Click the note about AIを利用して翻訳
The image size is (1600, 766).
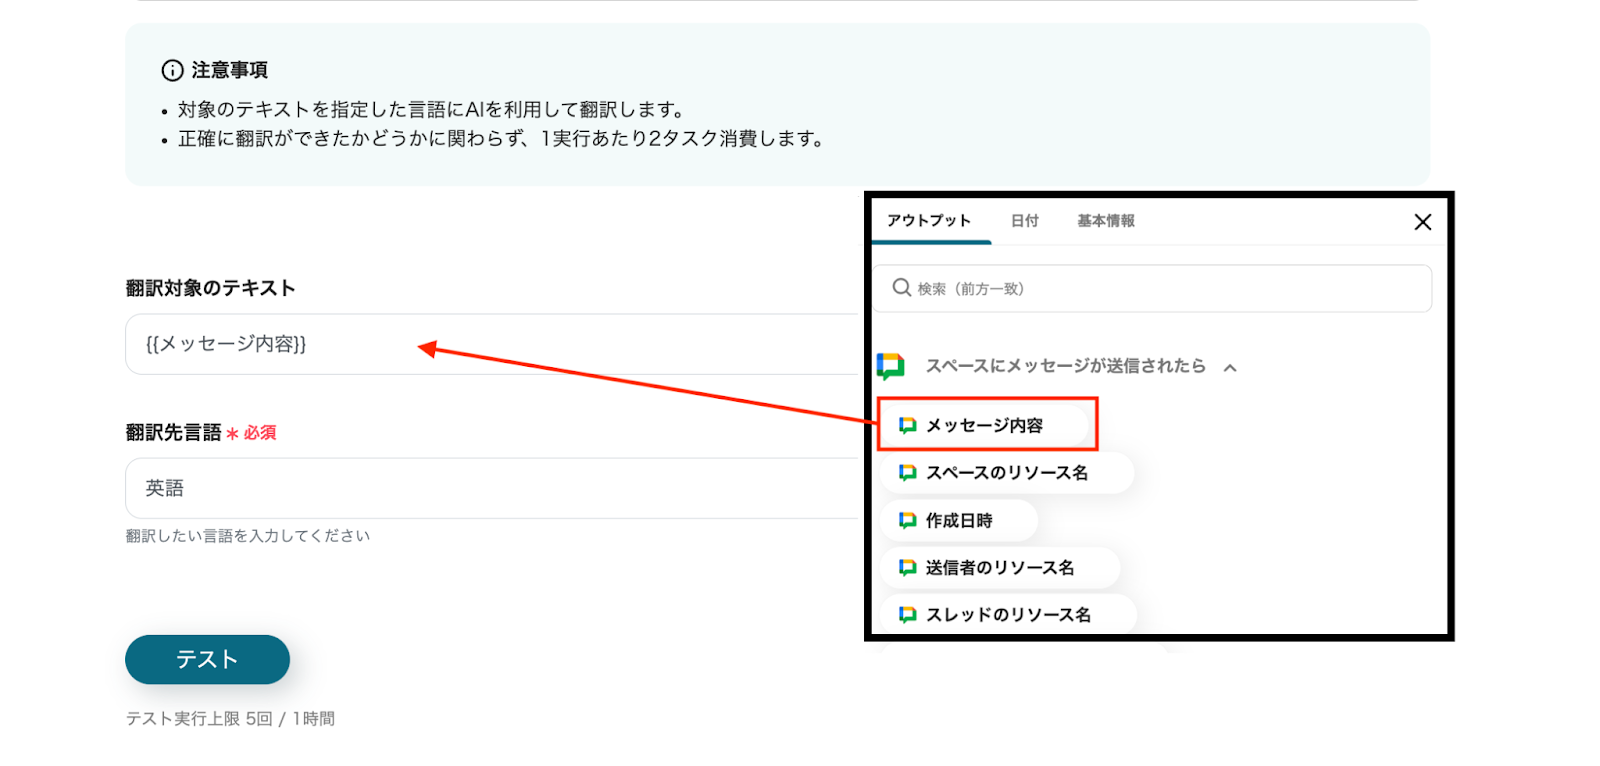click(431, 110)
